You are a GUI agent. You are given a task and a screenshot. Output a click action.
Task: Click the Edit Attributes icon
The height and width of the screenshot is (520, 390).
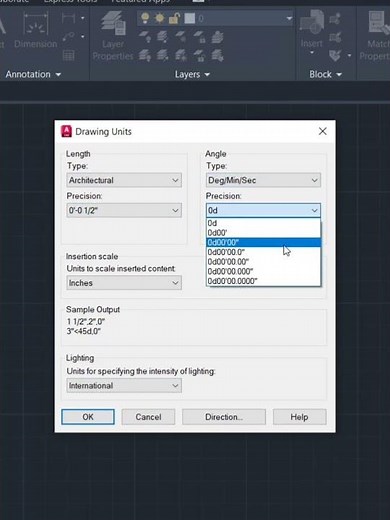[x=335, y=55]
